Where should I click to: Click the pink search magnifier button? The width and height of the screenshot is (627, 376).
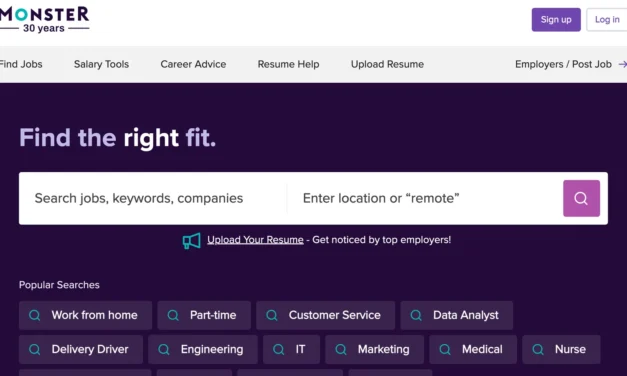pyautogui.click(x=581, y=198)
